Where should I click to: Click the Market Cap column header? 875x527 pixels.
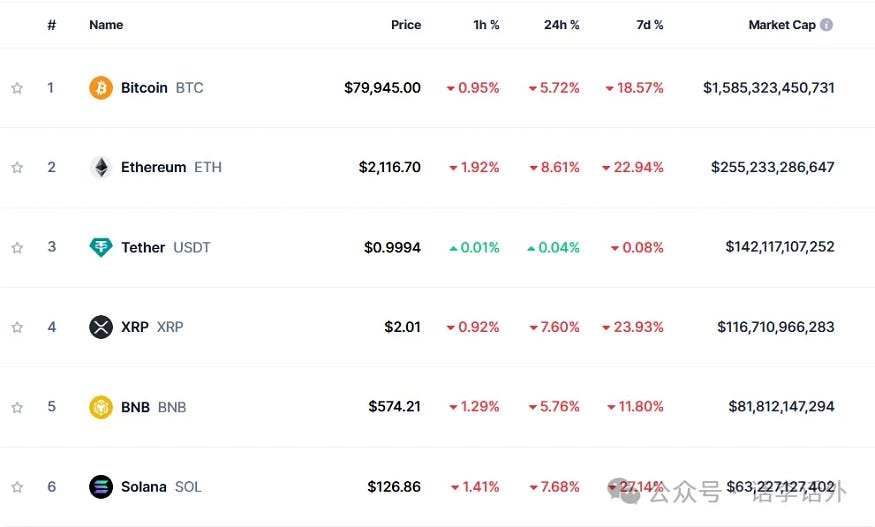(781, 25)
